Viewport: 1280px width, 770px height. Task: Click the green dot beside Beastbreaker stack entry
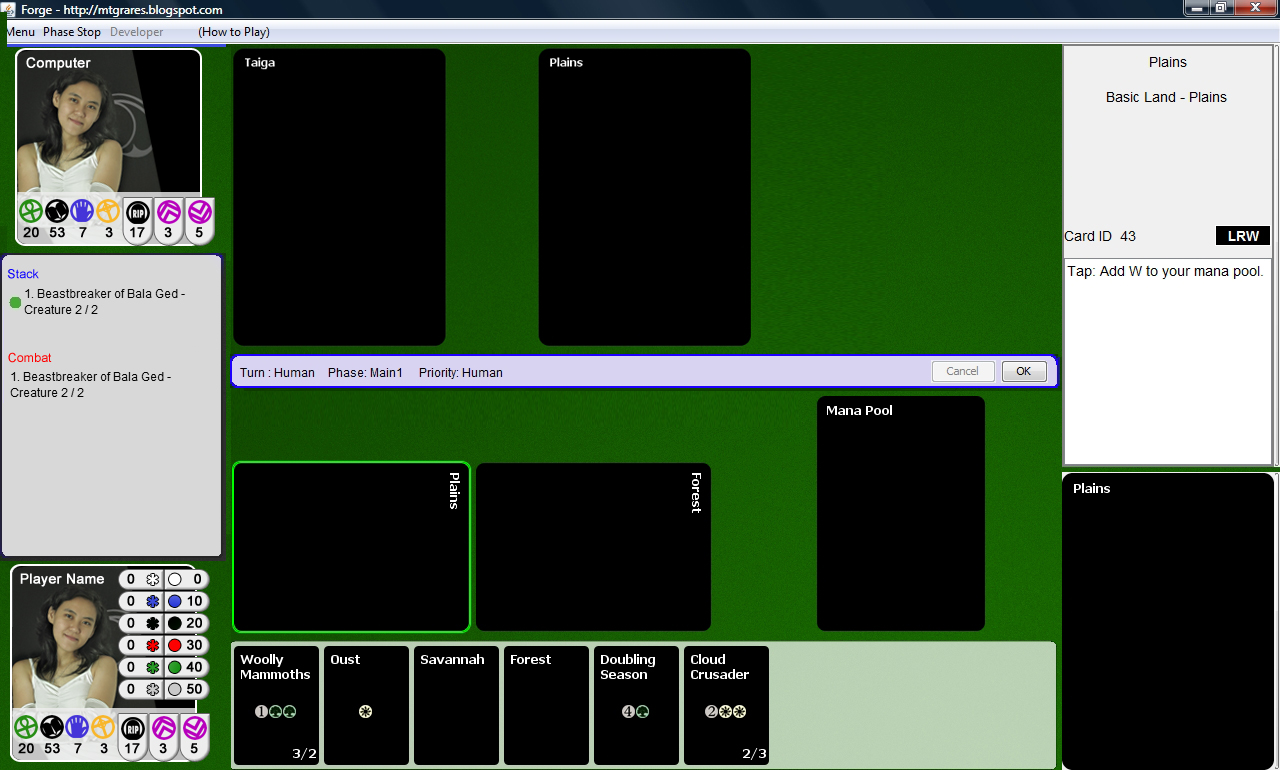click(15, 302)
